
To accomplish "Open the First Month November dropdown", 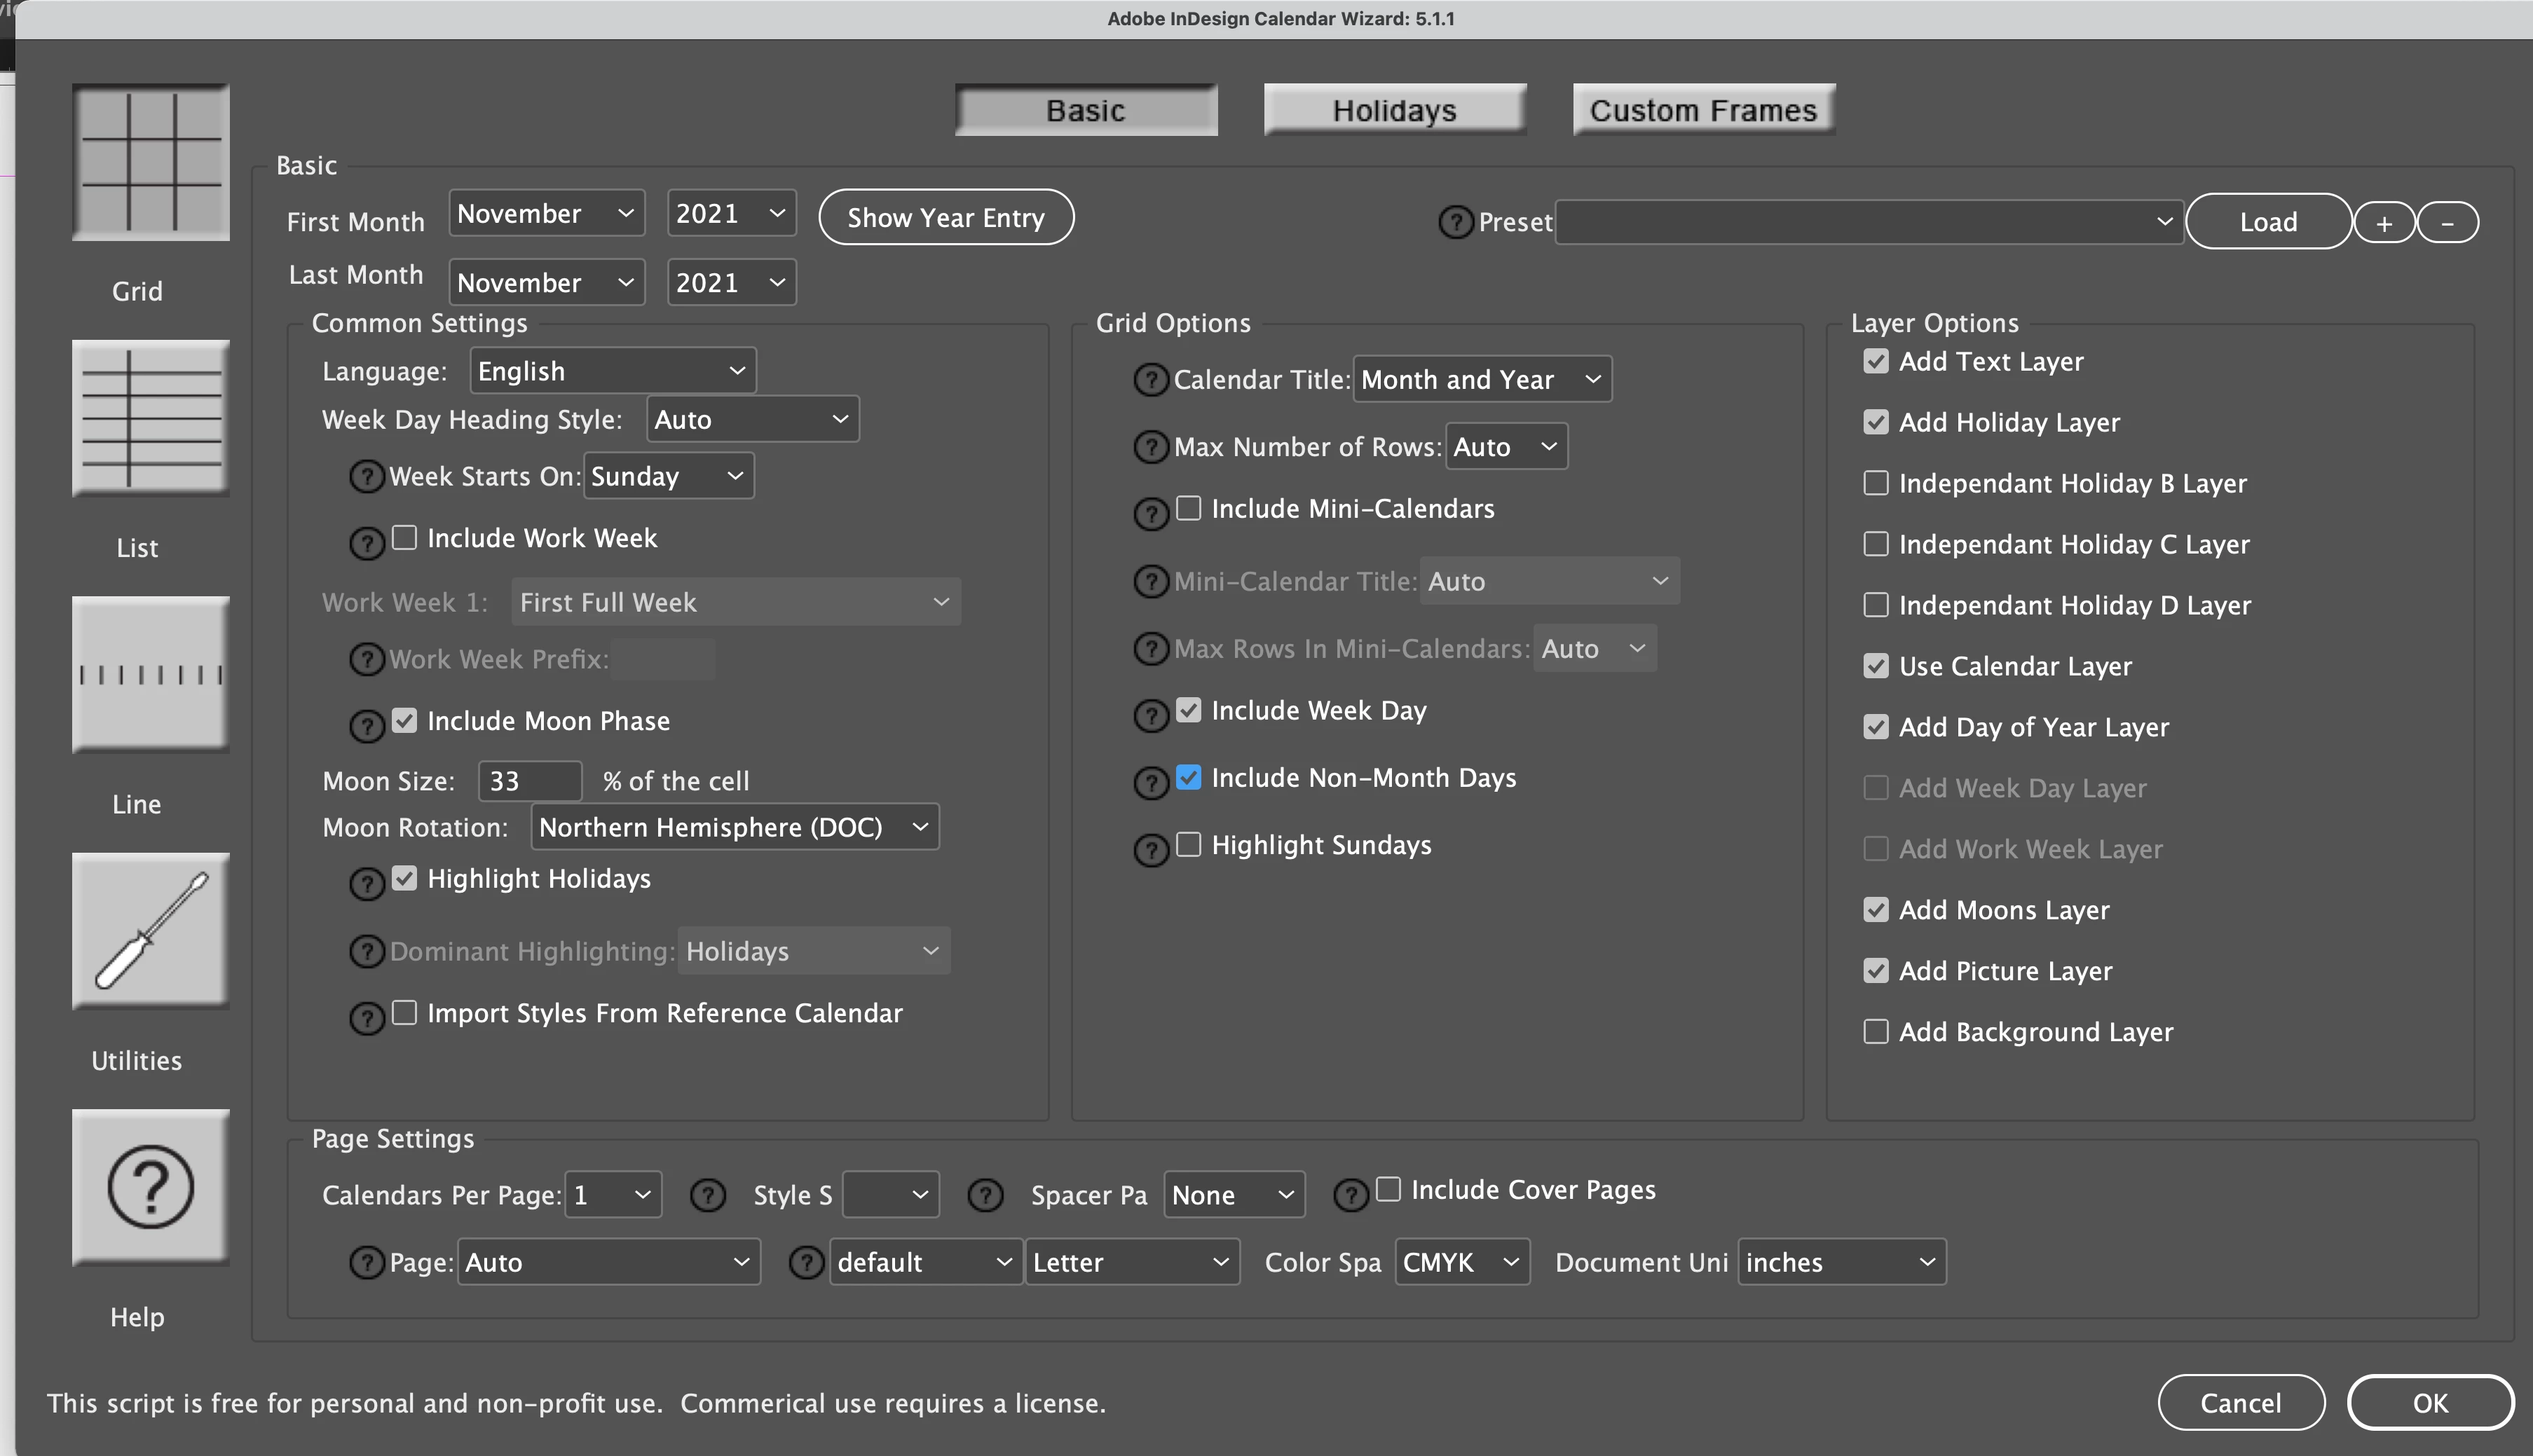I will pos(546,214).
